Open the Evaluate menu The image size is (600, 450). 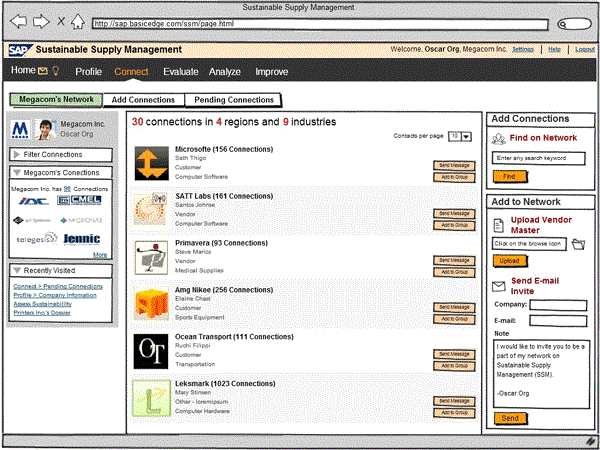[x=181, y=72]
